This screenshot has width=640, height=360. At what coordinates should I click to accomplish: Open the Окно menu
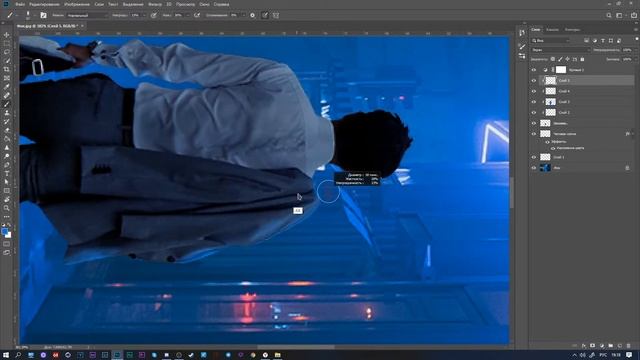[204, 4]
